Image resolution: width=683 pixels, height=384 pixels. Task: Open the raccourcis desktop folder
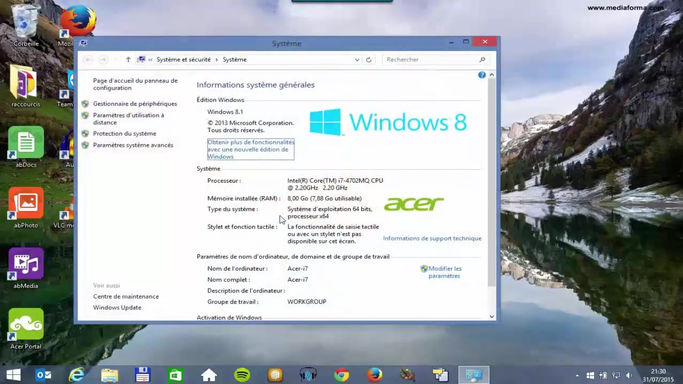[x=25, y=86]
